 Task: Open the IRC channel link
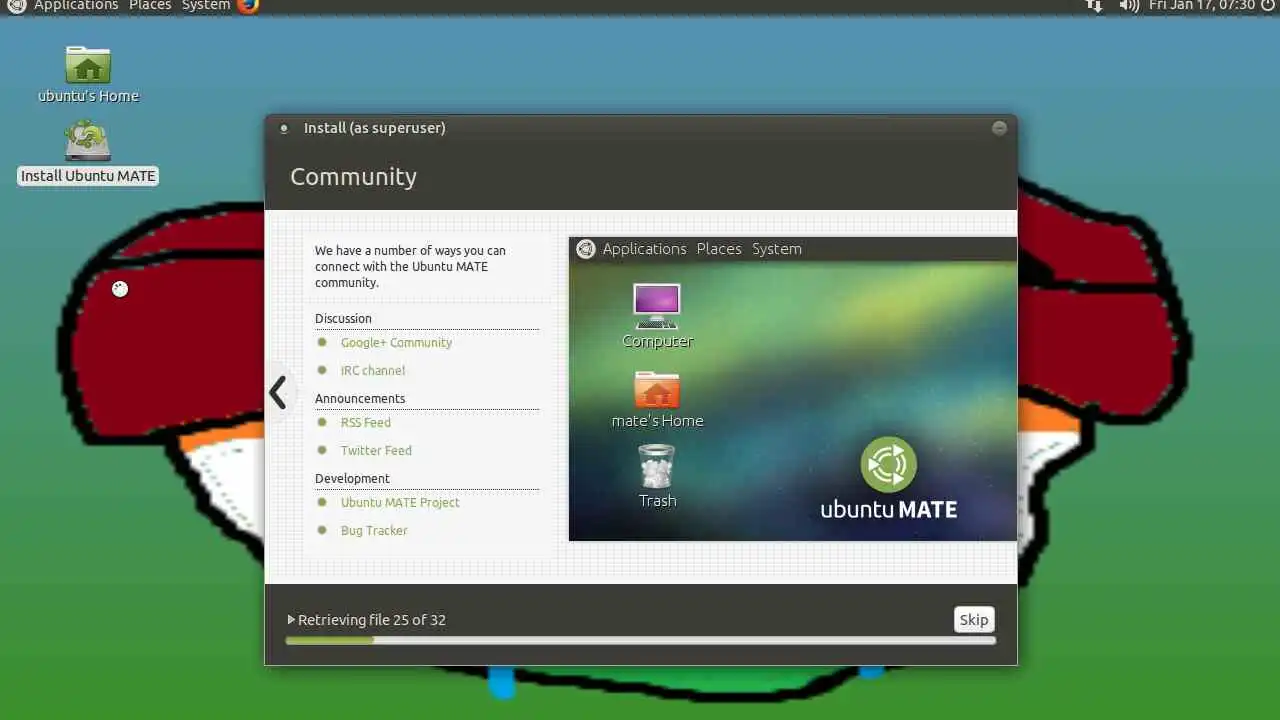click(373, 370)
